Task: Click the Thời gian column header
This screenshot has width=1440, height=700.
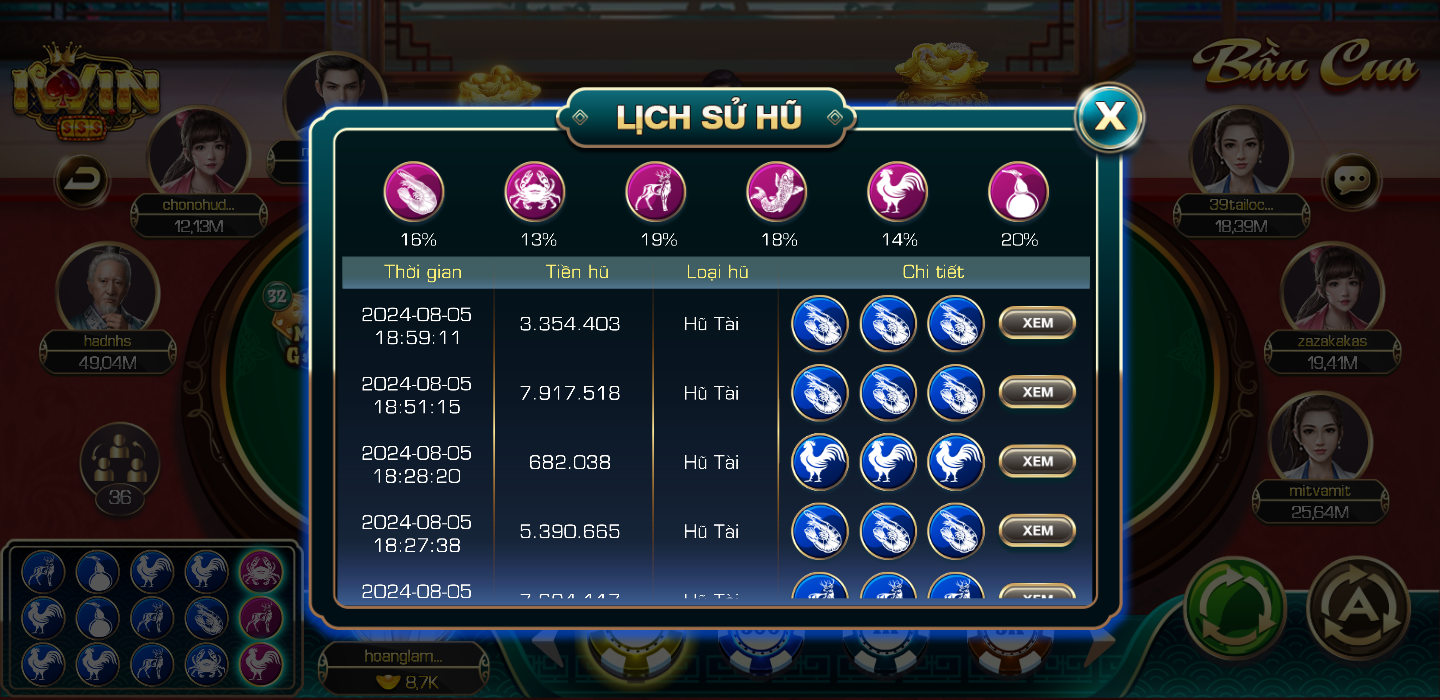Action: pos(423,272)
